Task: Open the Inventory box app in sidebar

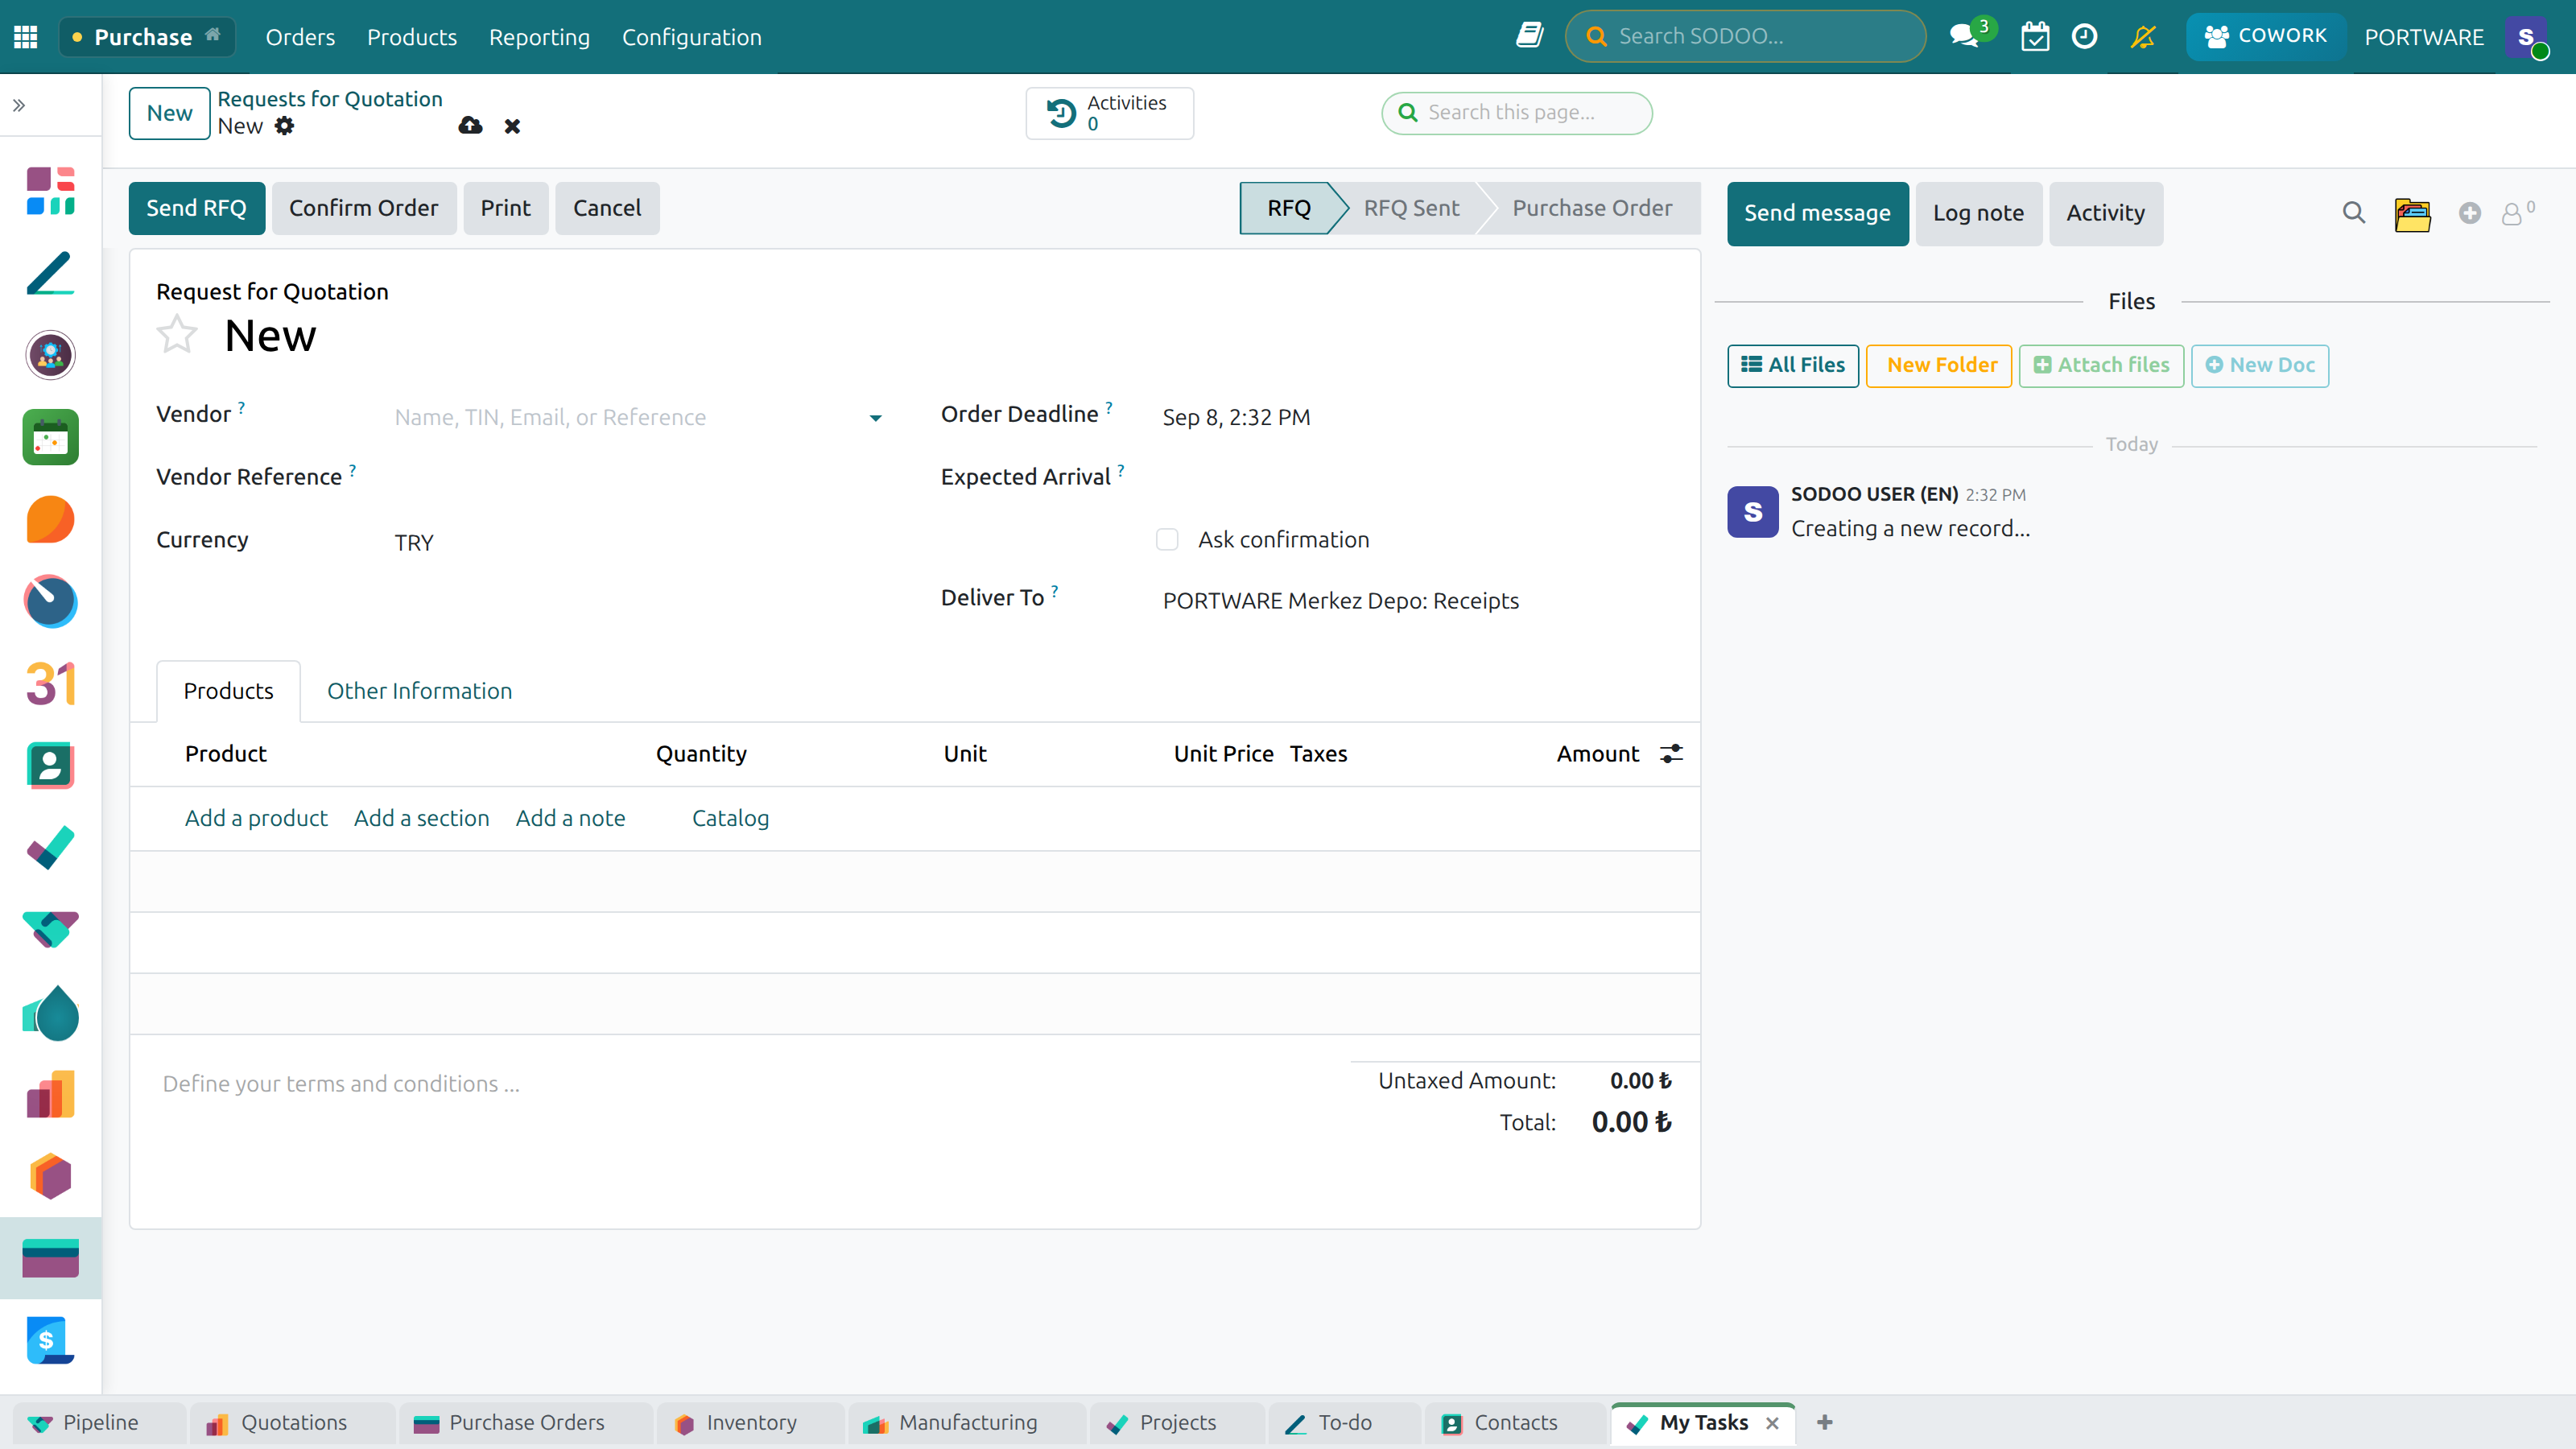Action: tap(50, 1176)
